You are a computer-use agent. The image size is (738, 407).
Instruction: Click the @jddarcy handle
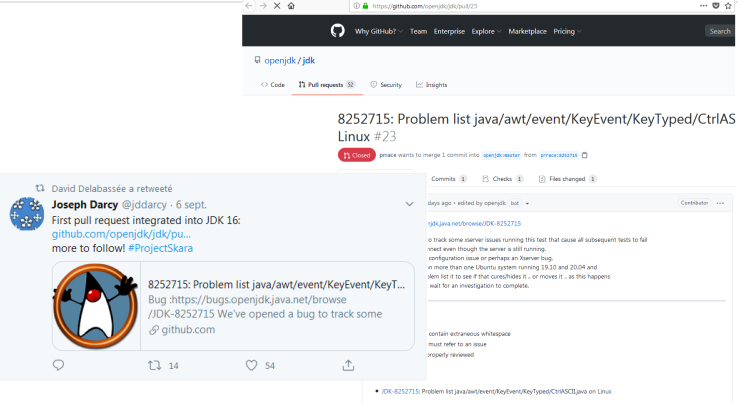pyautogui.click(x=144, y=205)
